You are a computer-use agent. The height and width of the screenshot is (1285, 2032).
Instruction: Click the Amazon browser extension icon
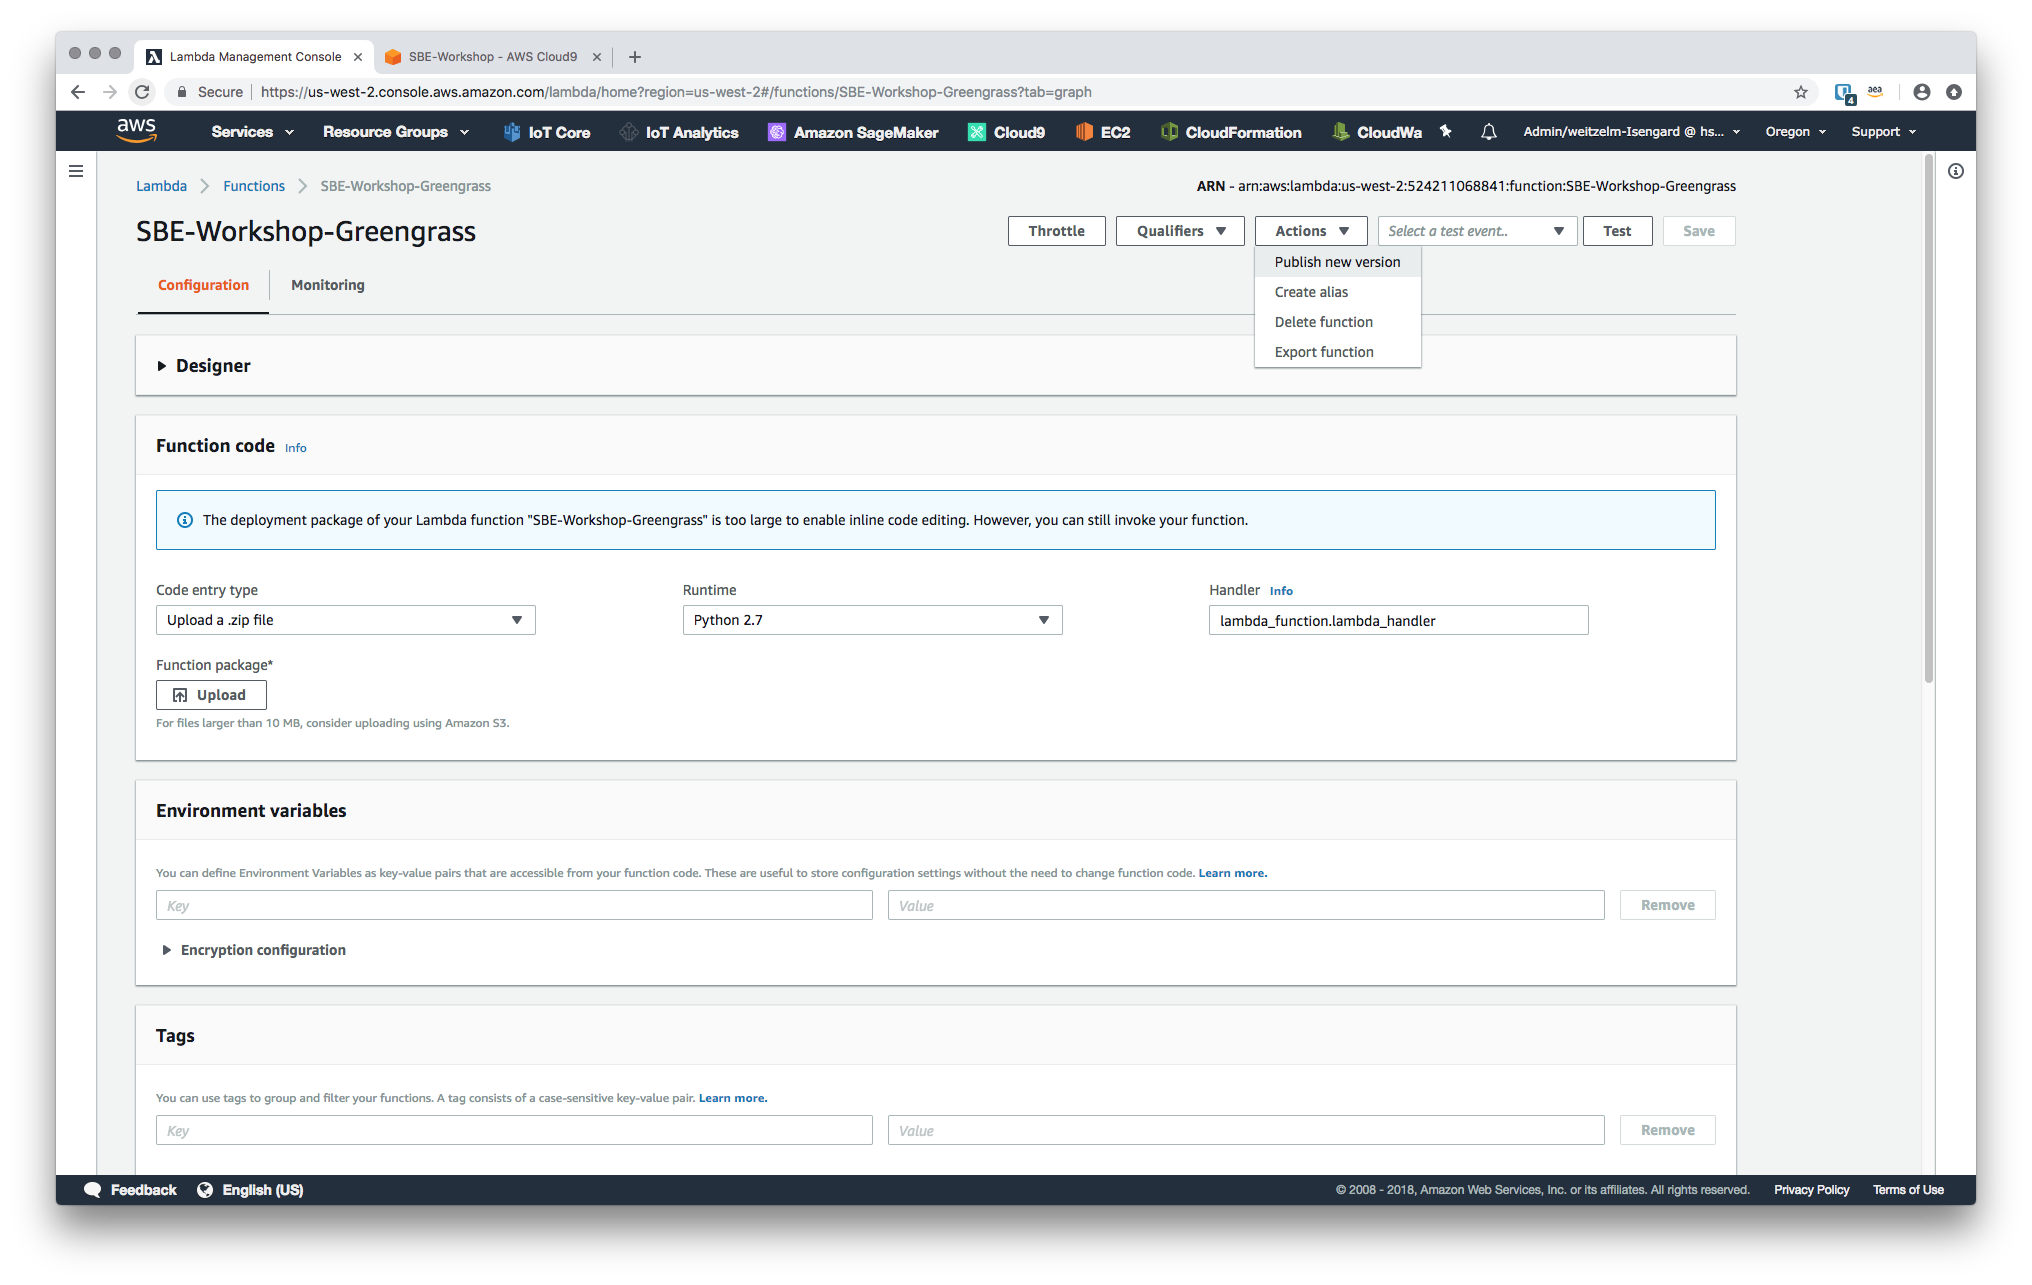1875,91
